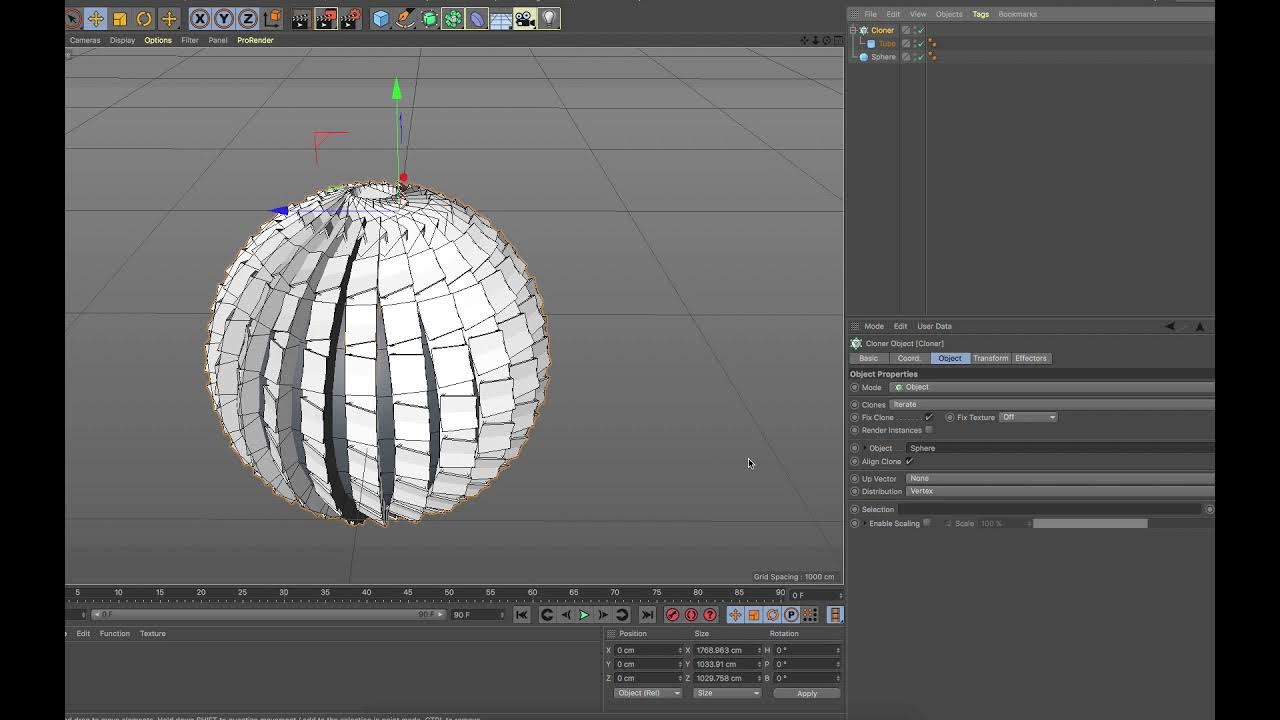Viewport: 1280px width, 720px height.
Task: Select the Rotate tool
Action: tap(144, 18)
